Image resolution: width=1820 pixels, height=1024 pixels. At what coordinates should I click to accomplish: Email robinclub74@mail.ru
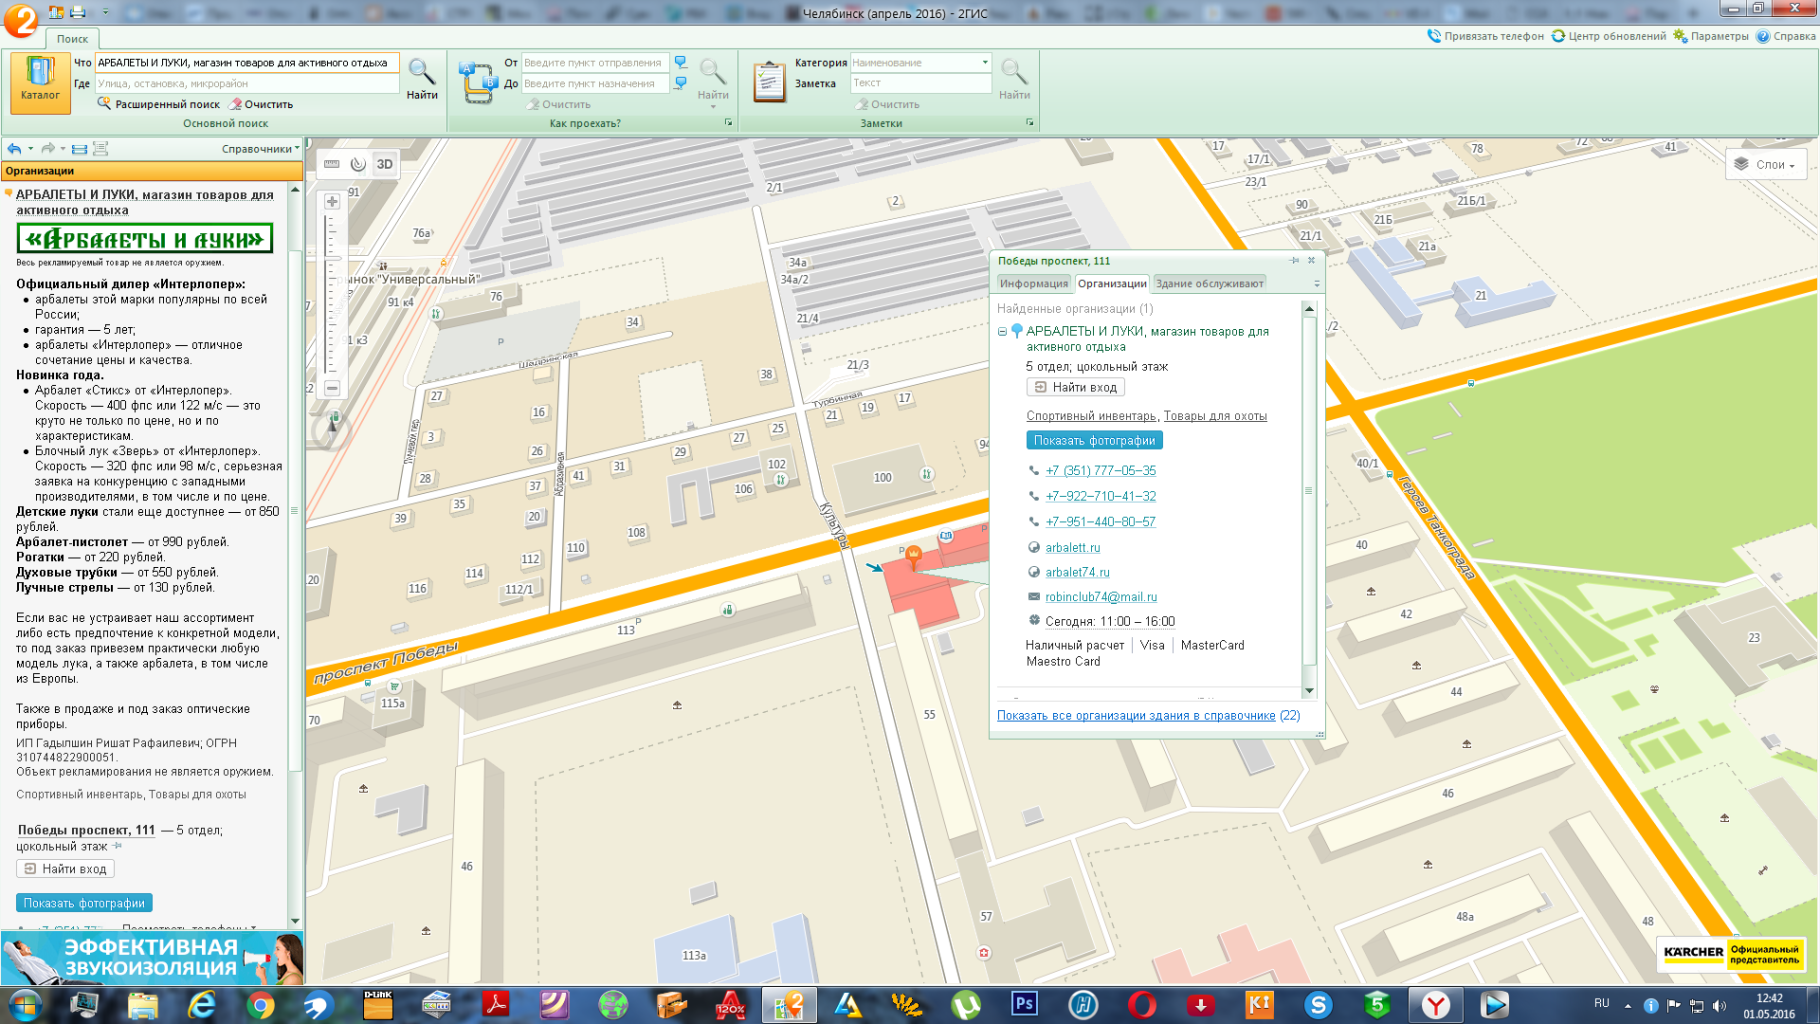tap(1101, 597)
